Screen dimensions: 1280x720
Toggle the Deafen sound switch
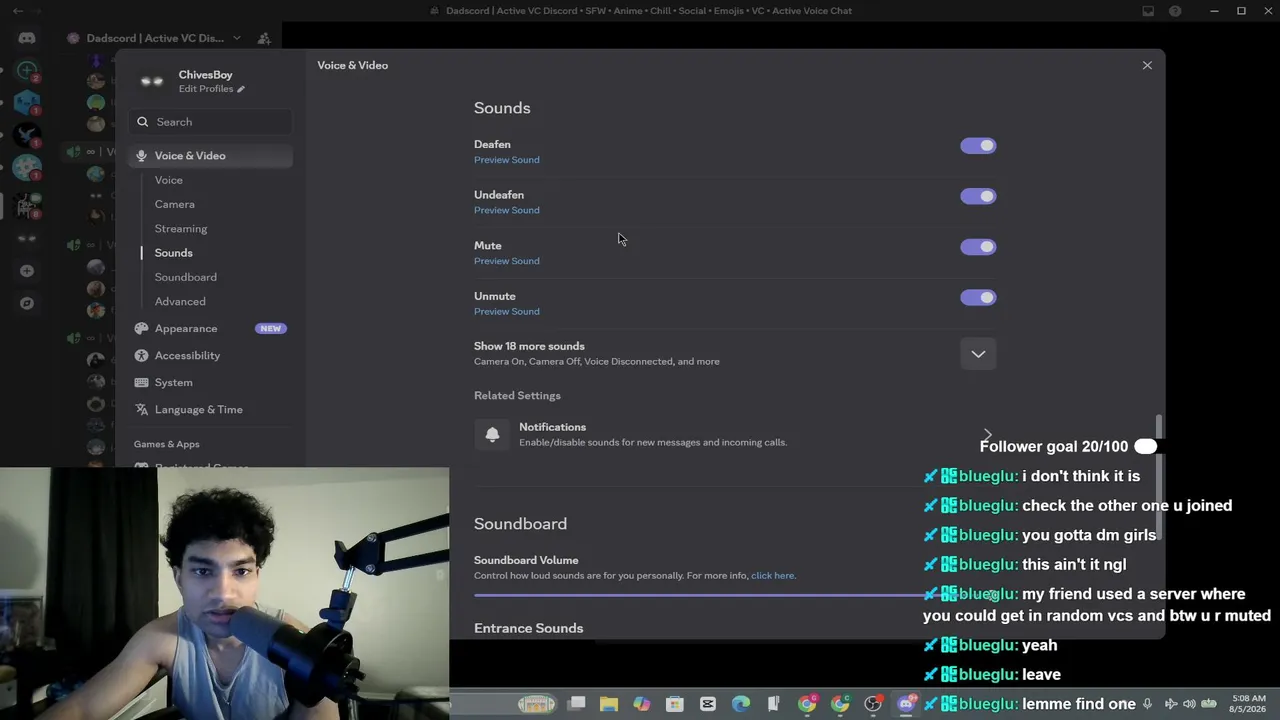[x=978, y=146]
